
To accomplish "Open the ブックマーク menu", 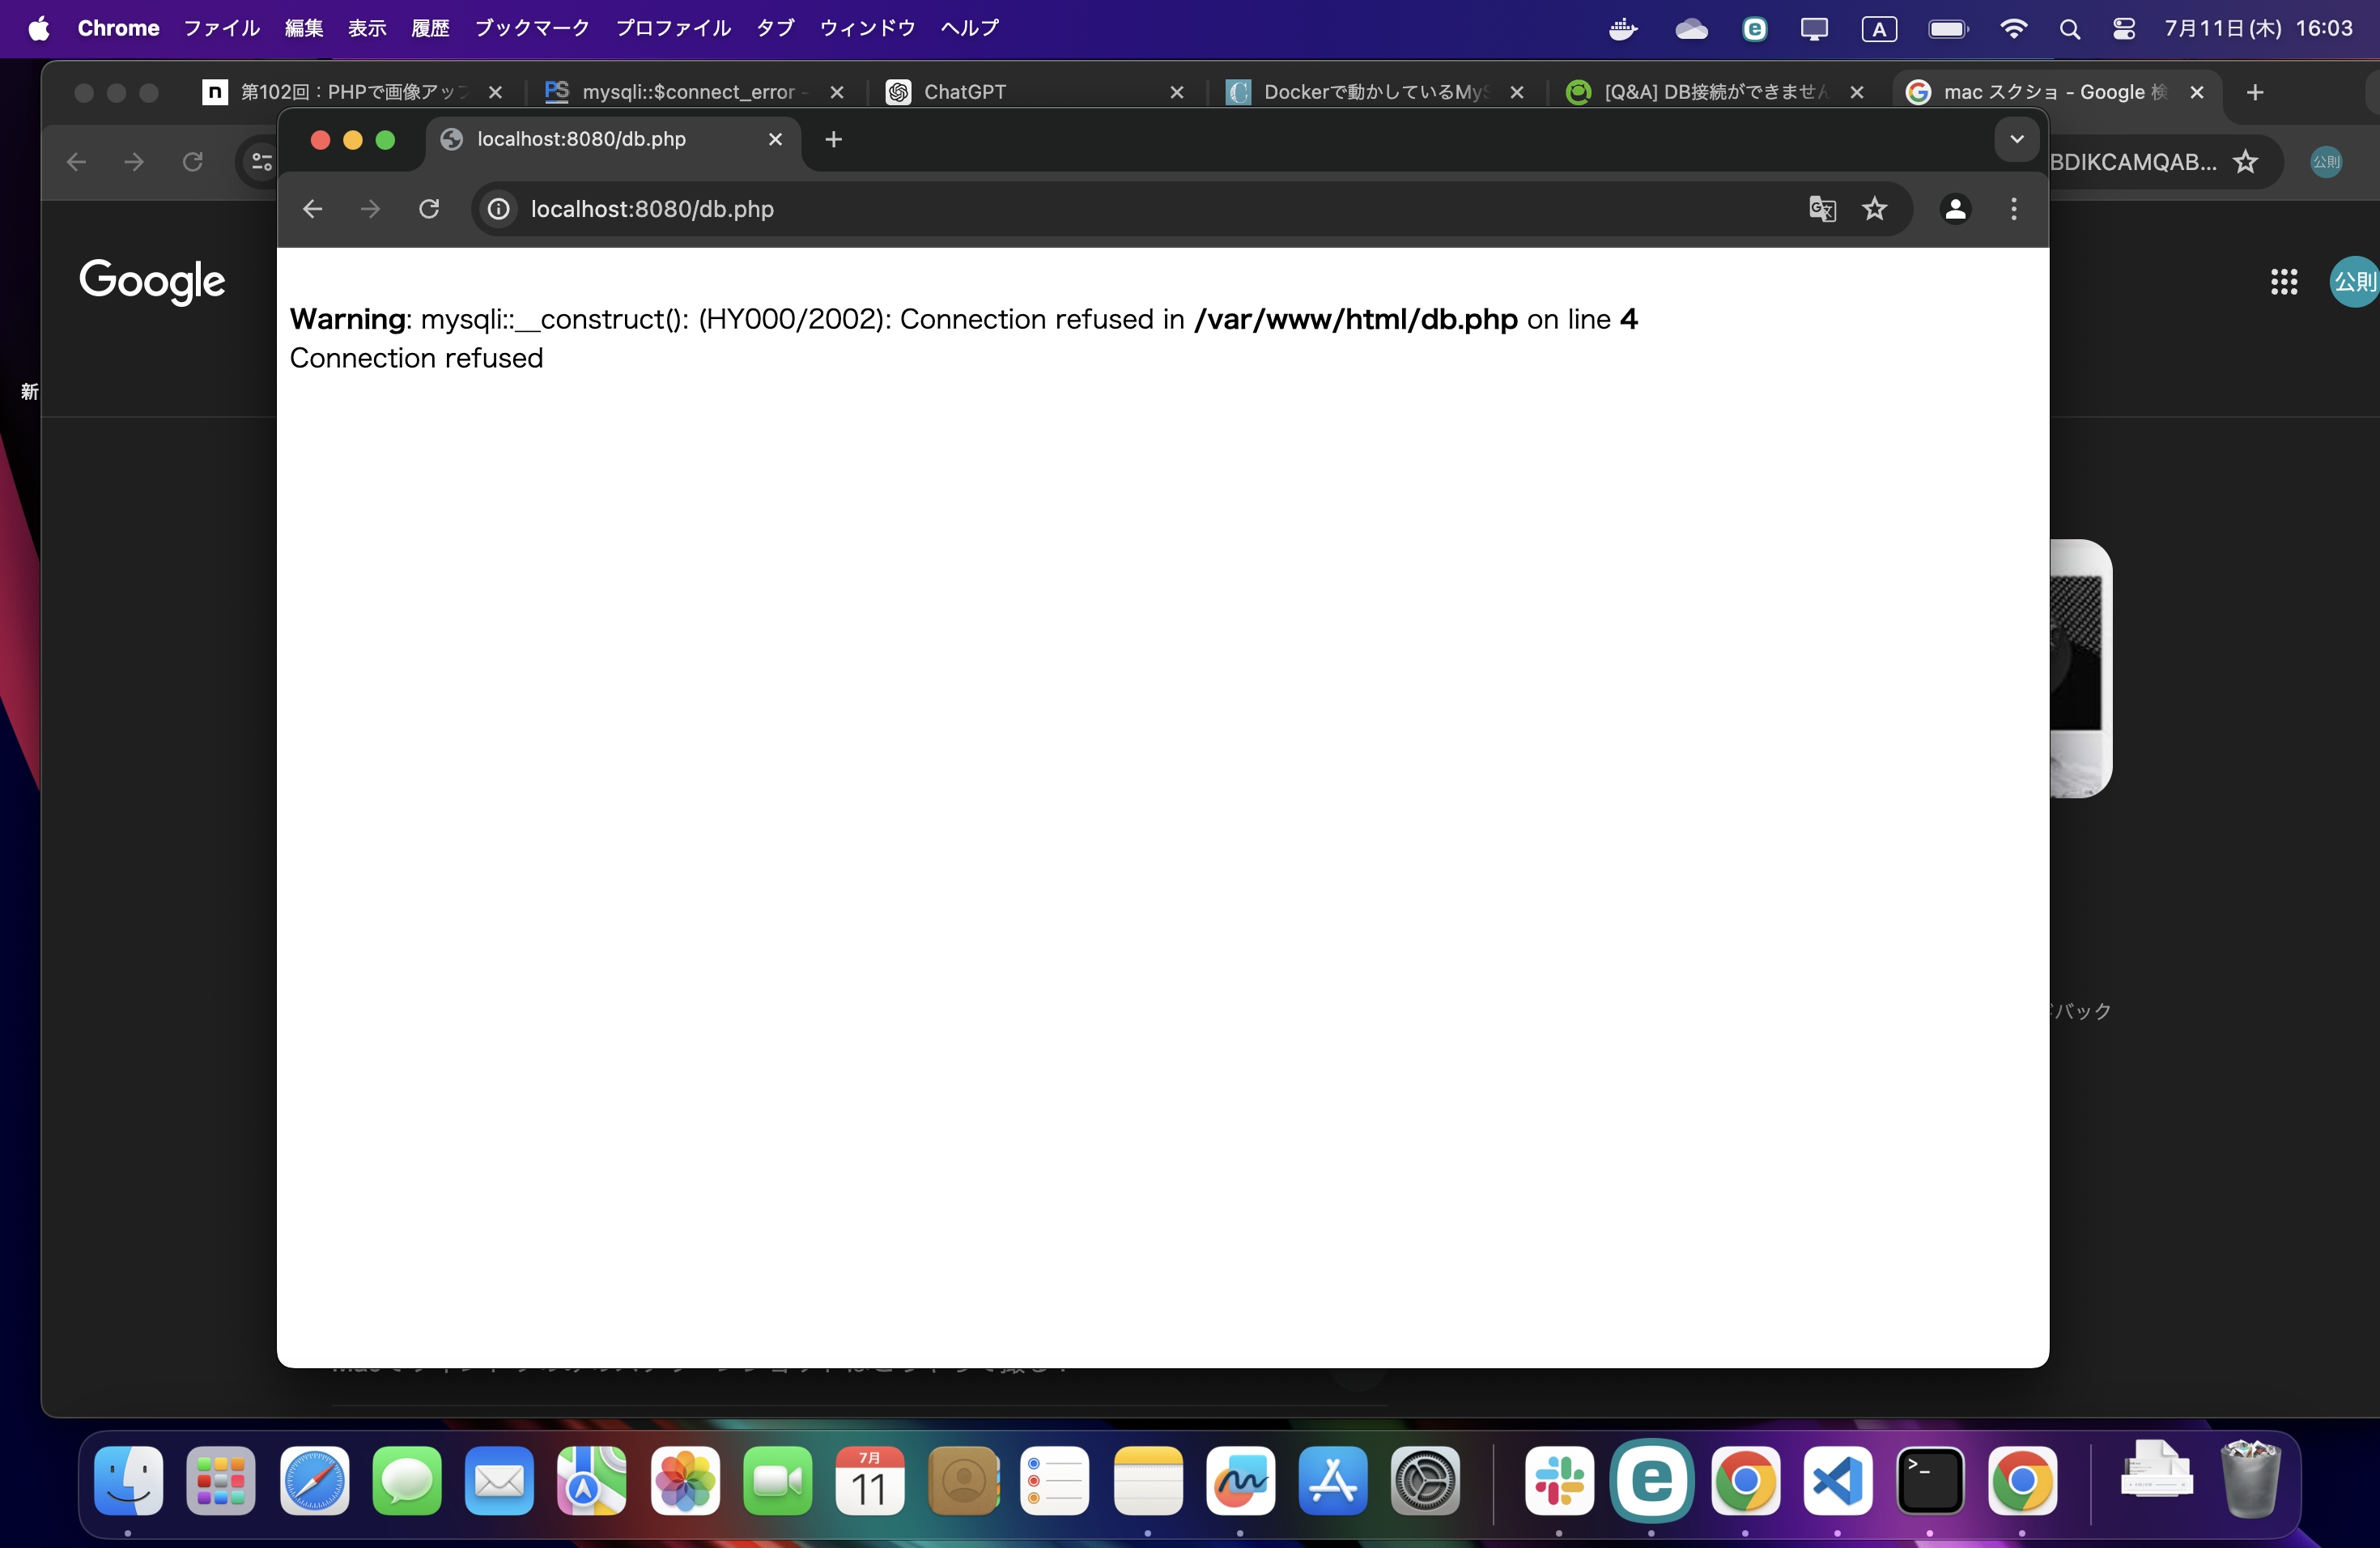I will coord(532,28).
